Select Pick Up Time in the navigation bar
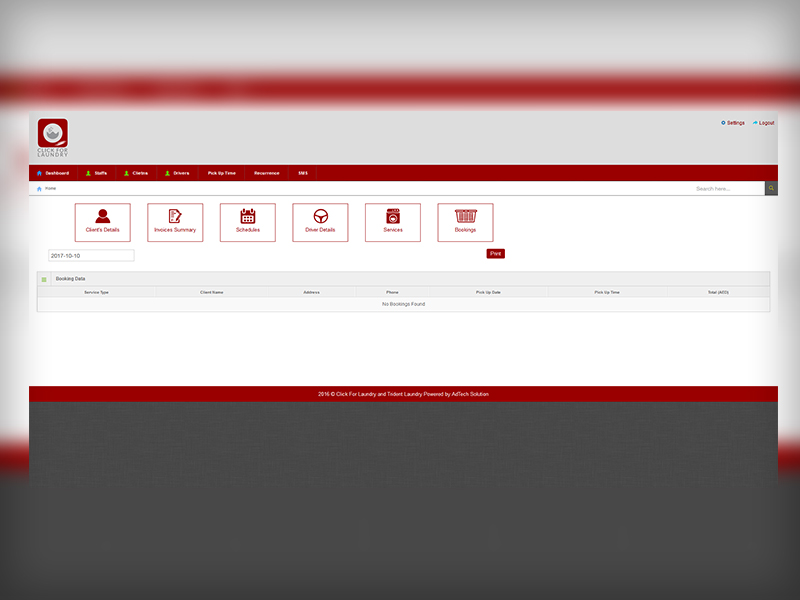 pos(221,173)
